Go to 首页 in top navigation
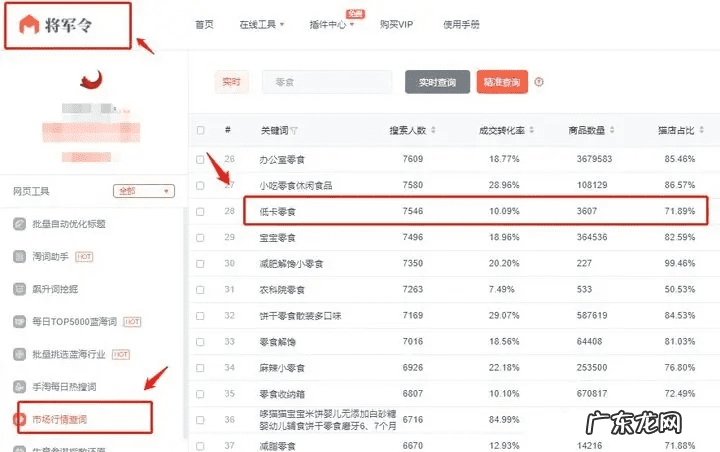Screen dimensions: 720x452 coord(204,24)
